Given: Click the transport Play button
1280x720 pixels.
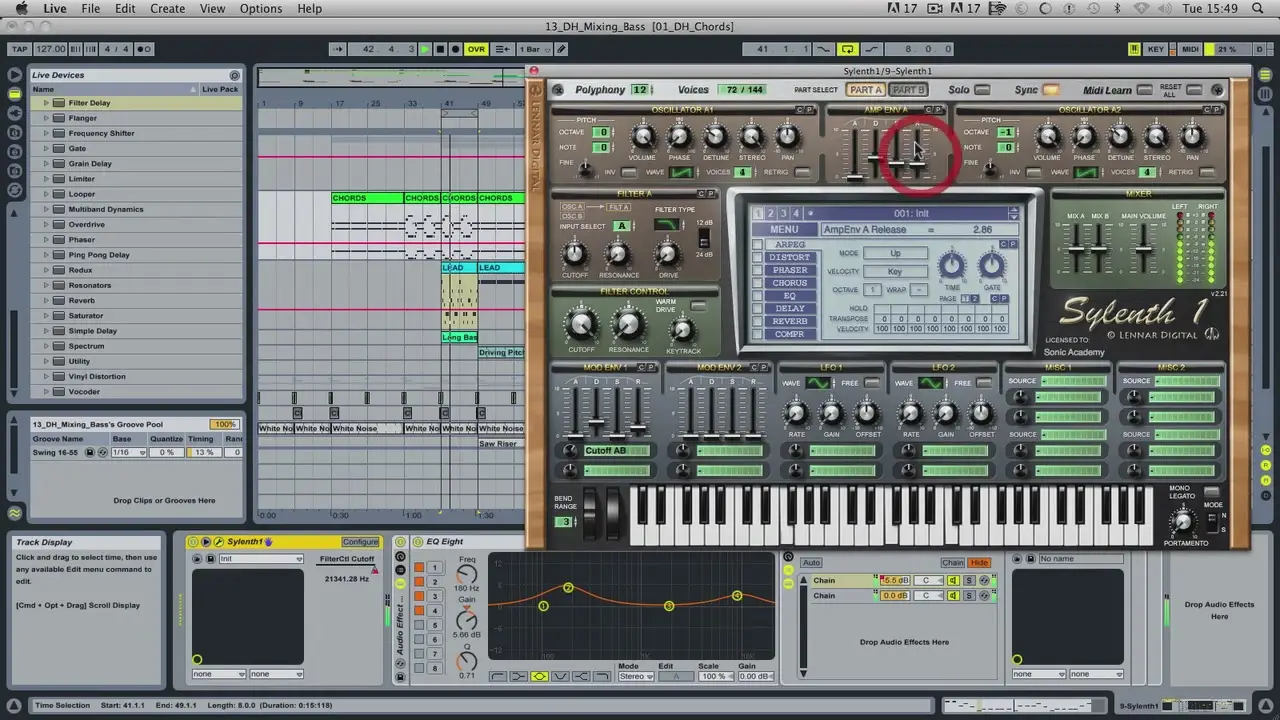Looking at the screenshot, I should click(425, 49).
